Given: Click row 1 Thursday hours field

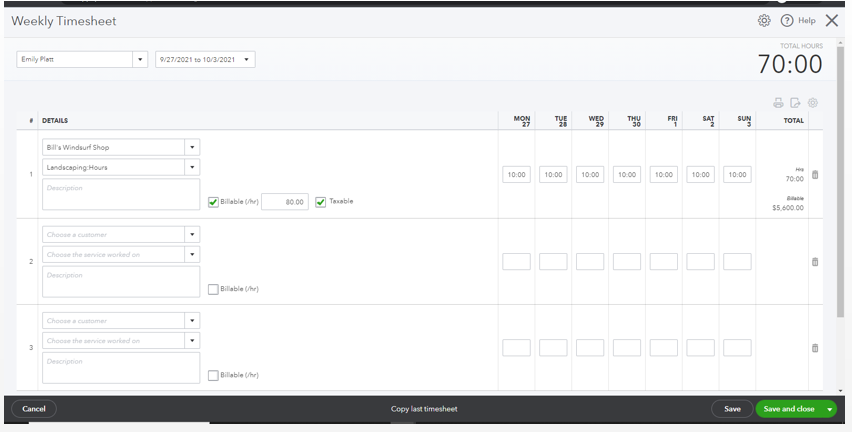Looking at the screenshot, I should (627, 174).
